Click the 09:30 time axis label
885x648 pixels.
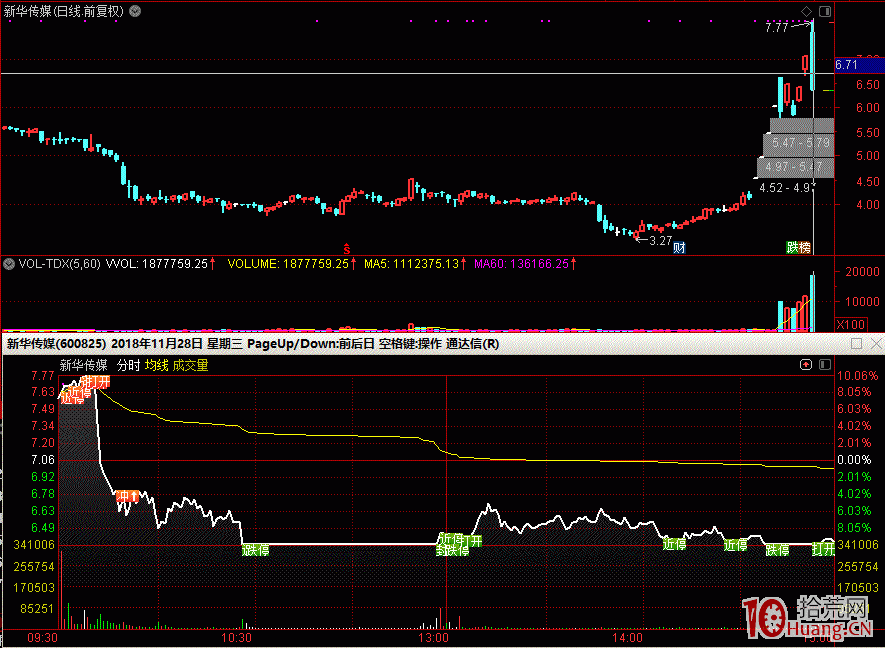click(x=43, y=638)
